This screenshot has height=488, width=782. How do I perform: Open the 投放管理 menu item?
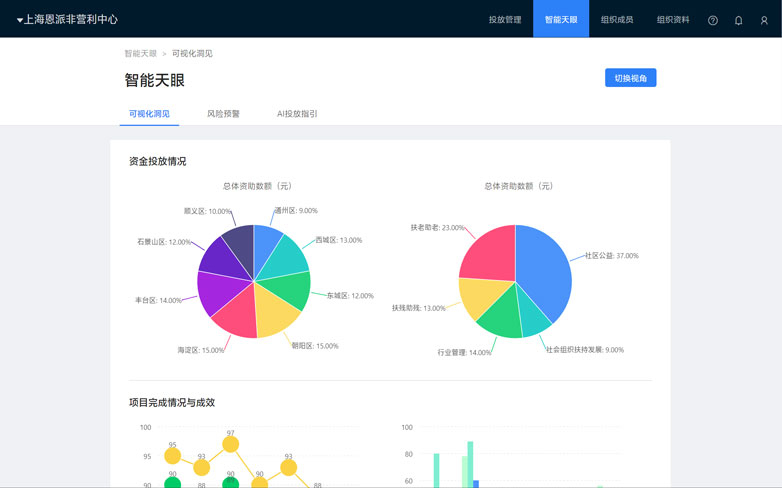(x=505, y=19)
